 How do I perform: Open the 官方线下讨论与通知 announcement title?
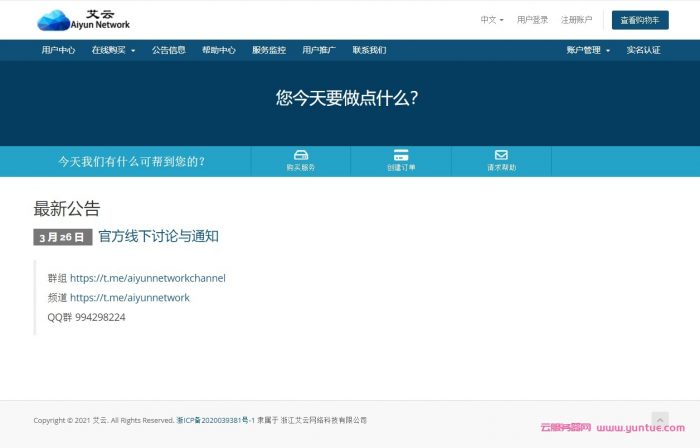click(158, 237)
